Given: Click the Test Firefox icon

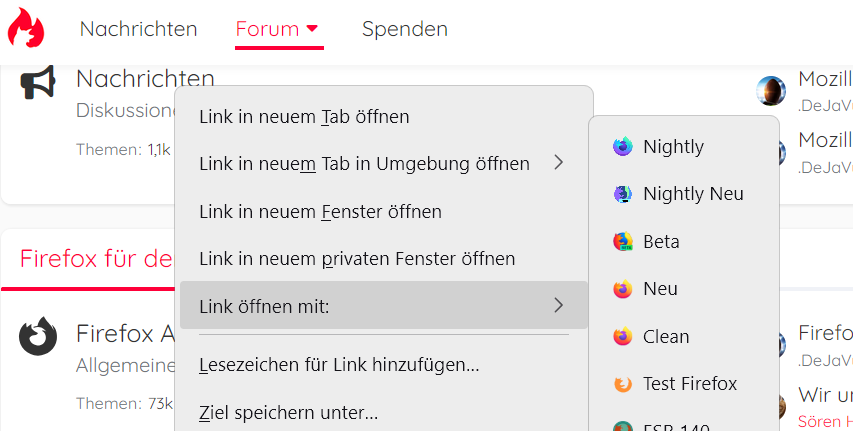Looking at the screenshot, I should point(623,384).
